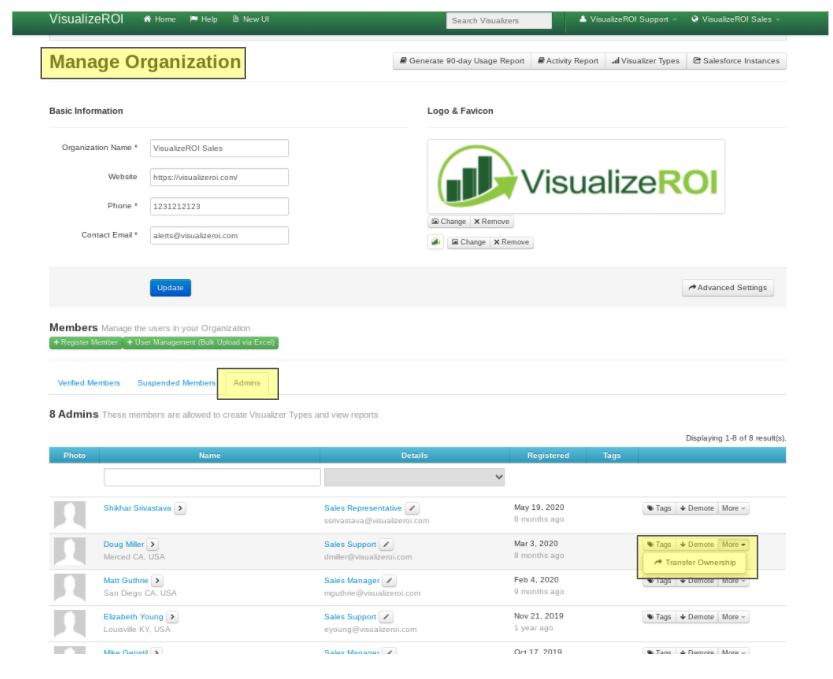Open the Details filter dropdown

414,477
